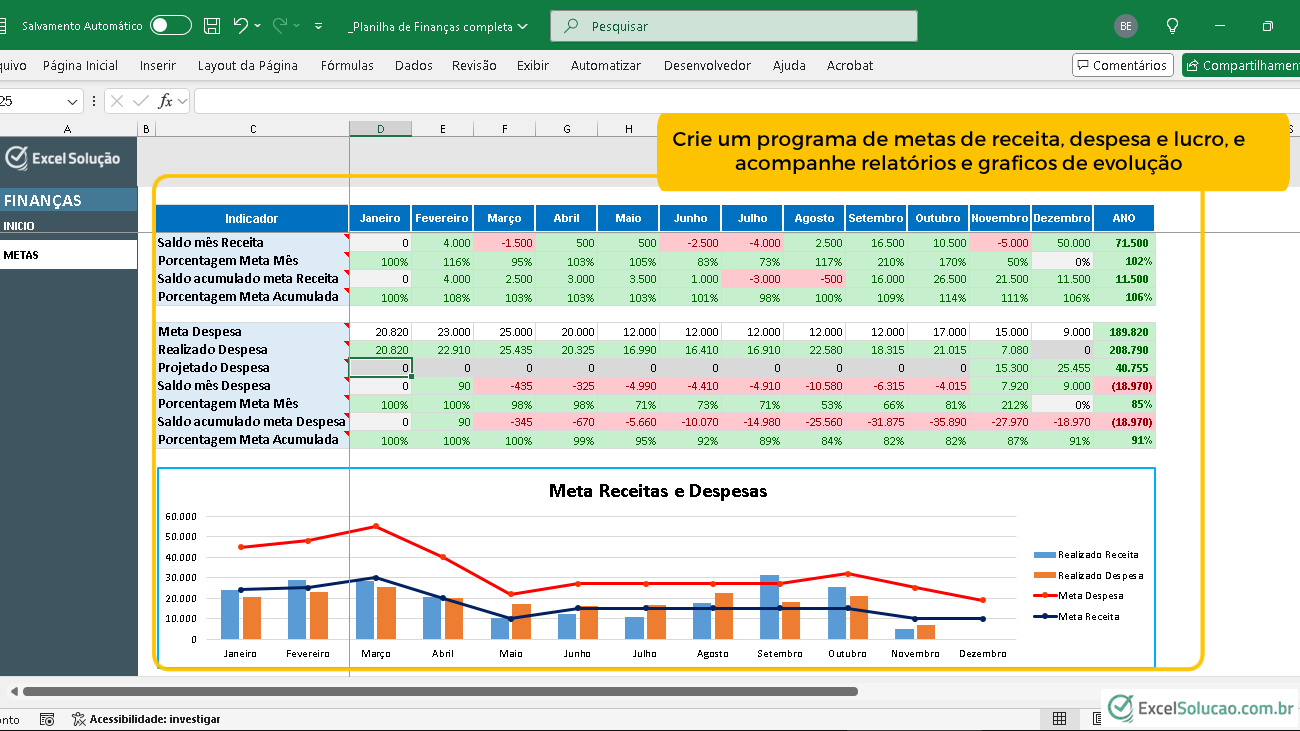The image size is (1300, 731).
Task: Open the Ajuda tab
Action: point(789,65)
